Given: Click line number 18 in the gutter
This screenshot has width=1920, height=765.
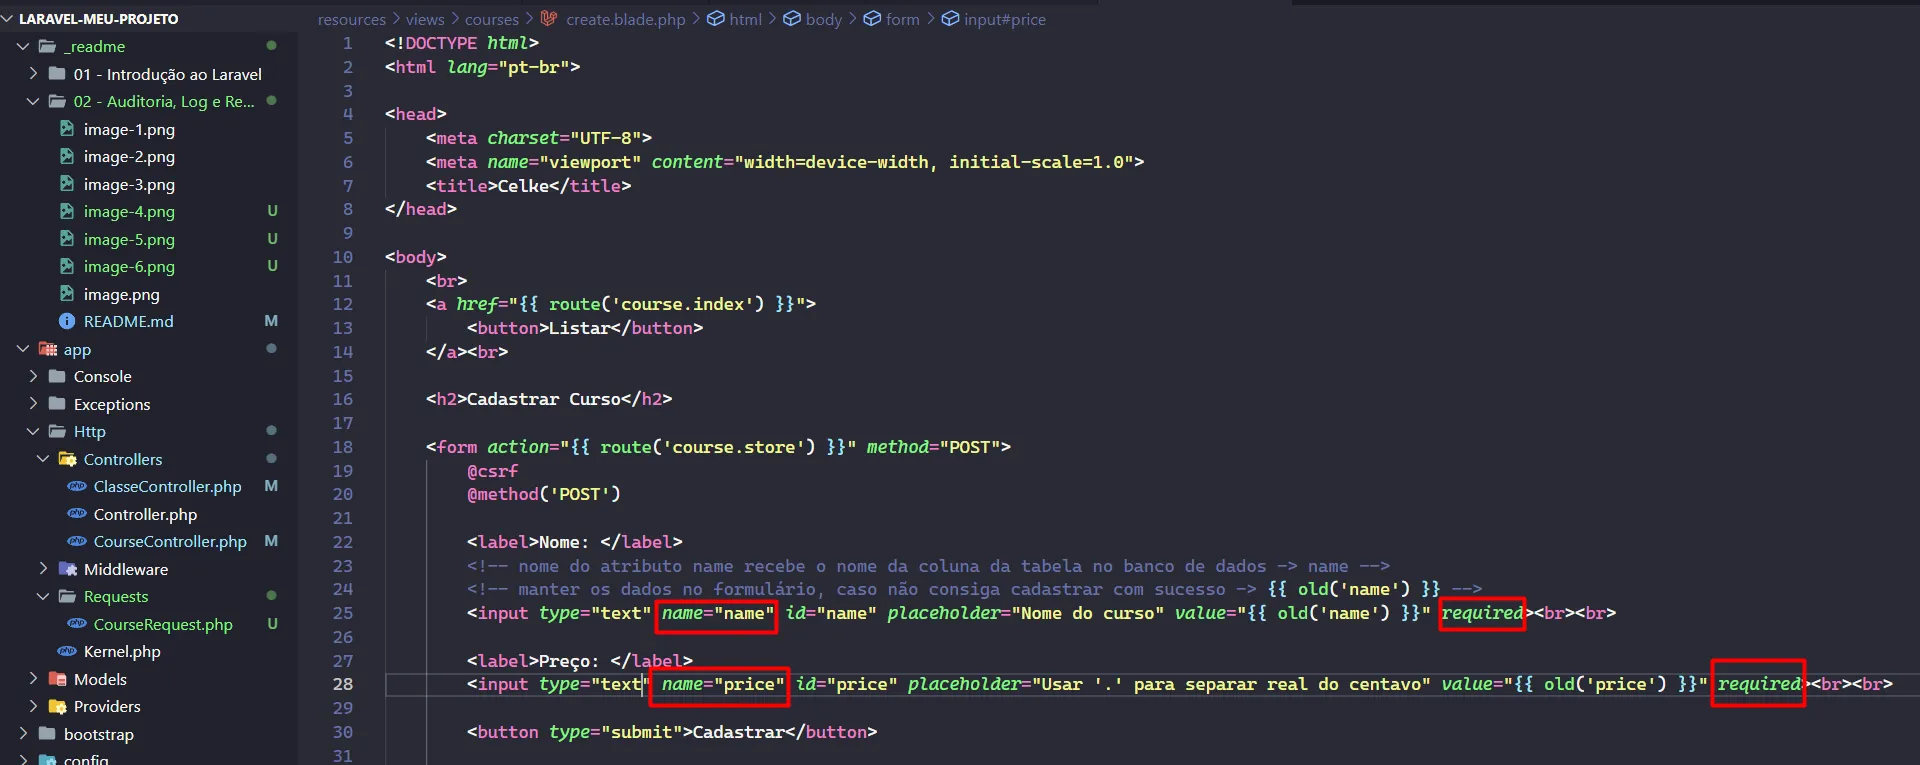Looking at the screenshot, I should [x=342, y=447].
